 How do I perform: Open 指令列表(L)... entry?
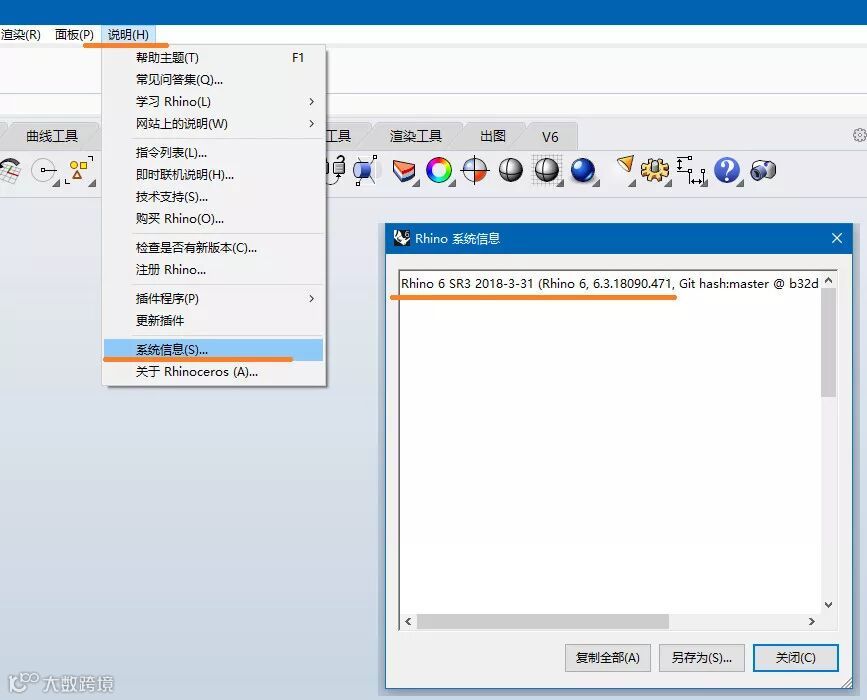[x=214, y=153]
